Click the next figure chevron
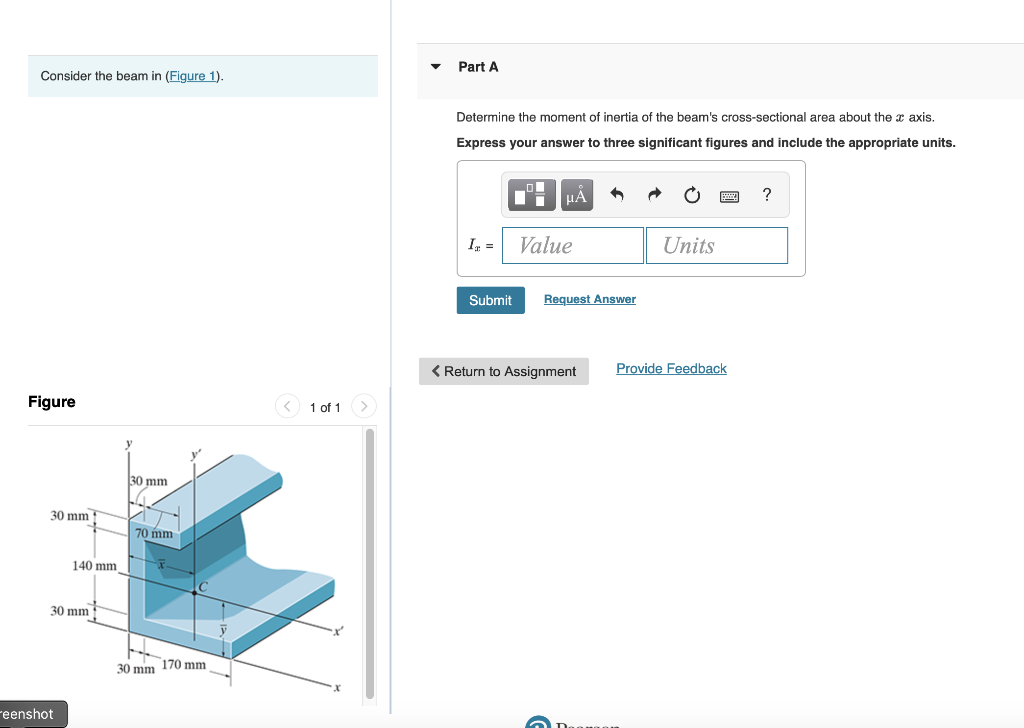The height and width of the screenshot is (728, 1024). tap(363, 406)
